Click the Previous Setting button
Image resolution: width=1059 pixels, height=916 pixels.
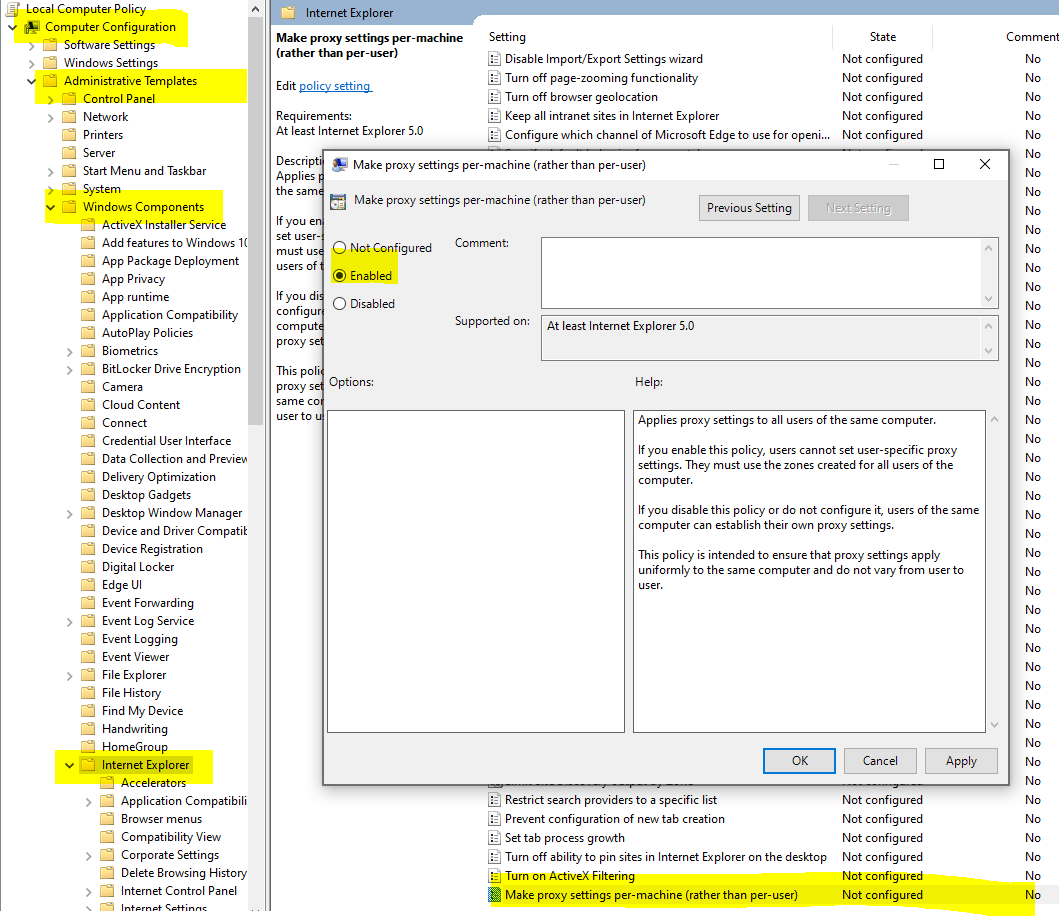click(x=749, y=208)
